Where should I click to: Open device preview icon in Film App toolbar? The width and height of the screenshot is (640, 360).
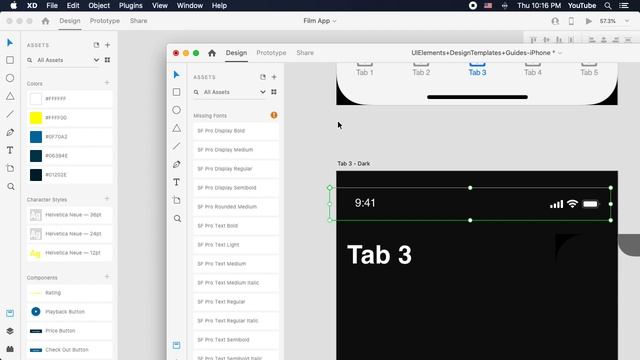pyautogui.click(x=571, y=21)
